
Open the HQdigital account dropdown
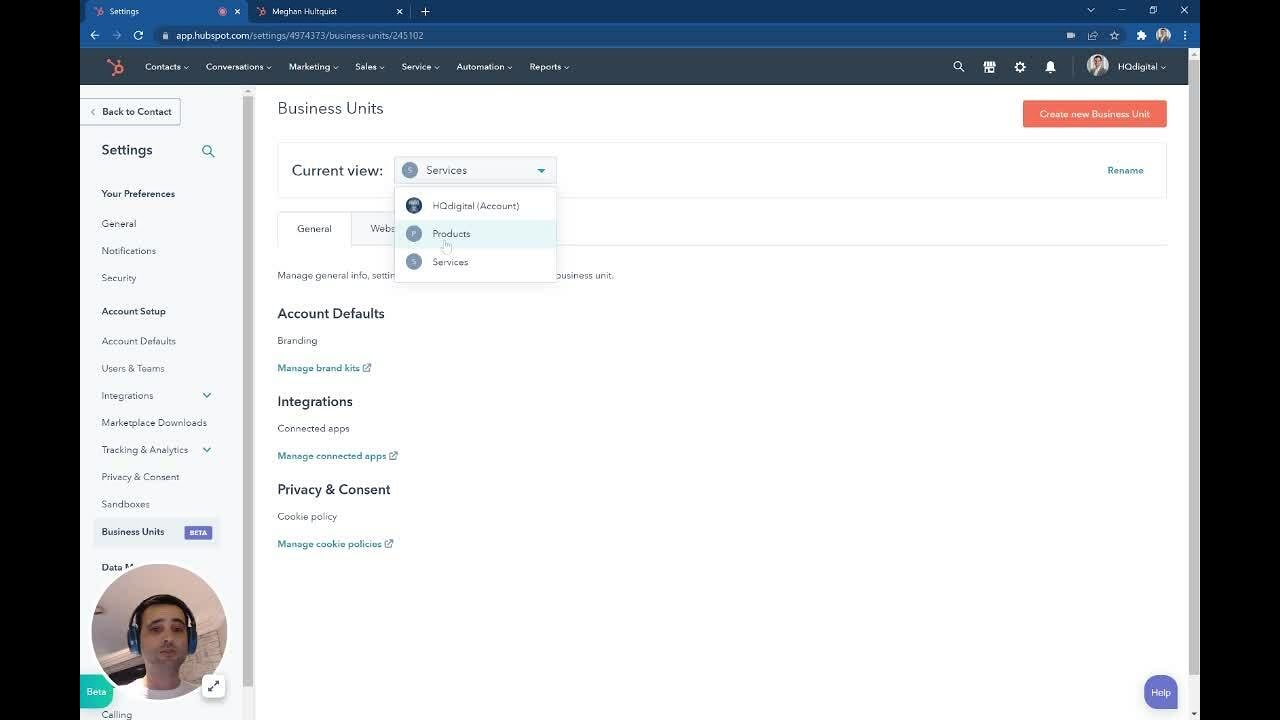[1141, 67]
